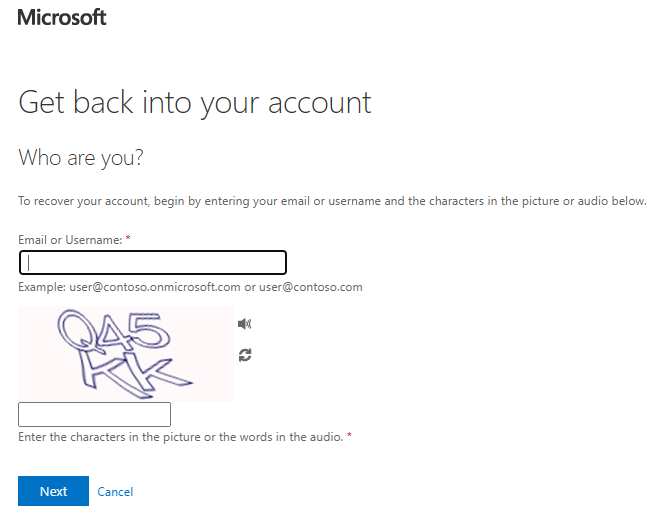
Task: Click the "Enter the characters in the picture" hint
Action: 180,438
